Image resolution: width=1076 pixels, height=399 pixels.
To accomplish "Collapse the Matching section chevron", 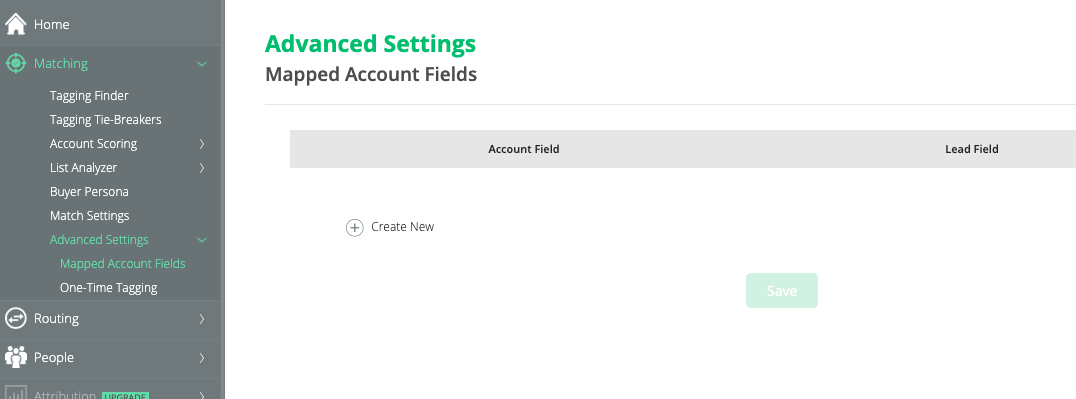I will (202, 64).
